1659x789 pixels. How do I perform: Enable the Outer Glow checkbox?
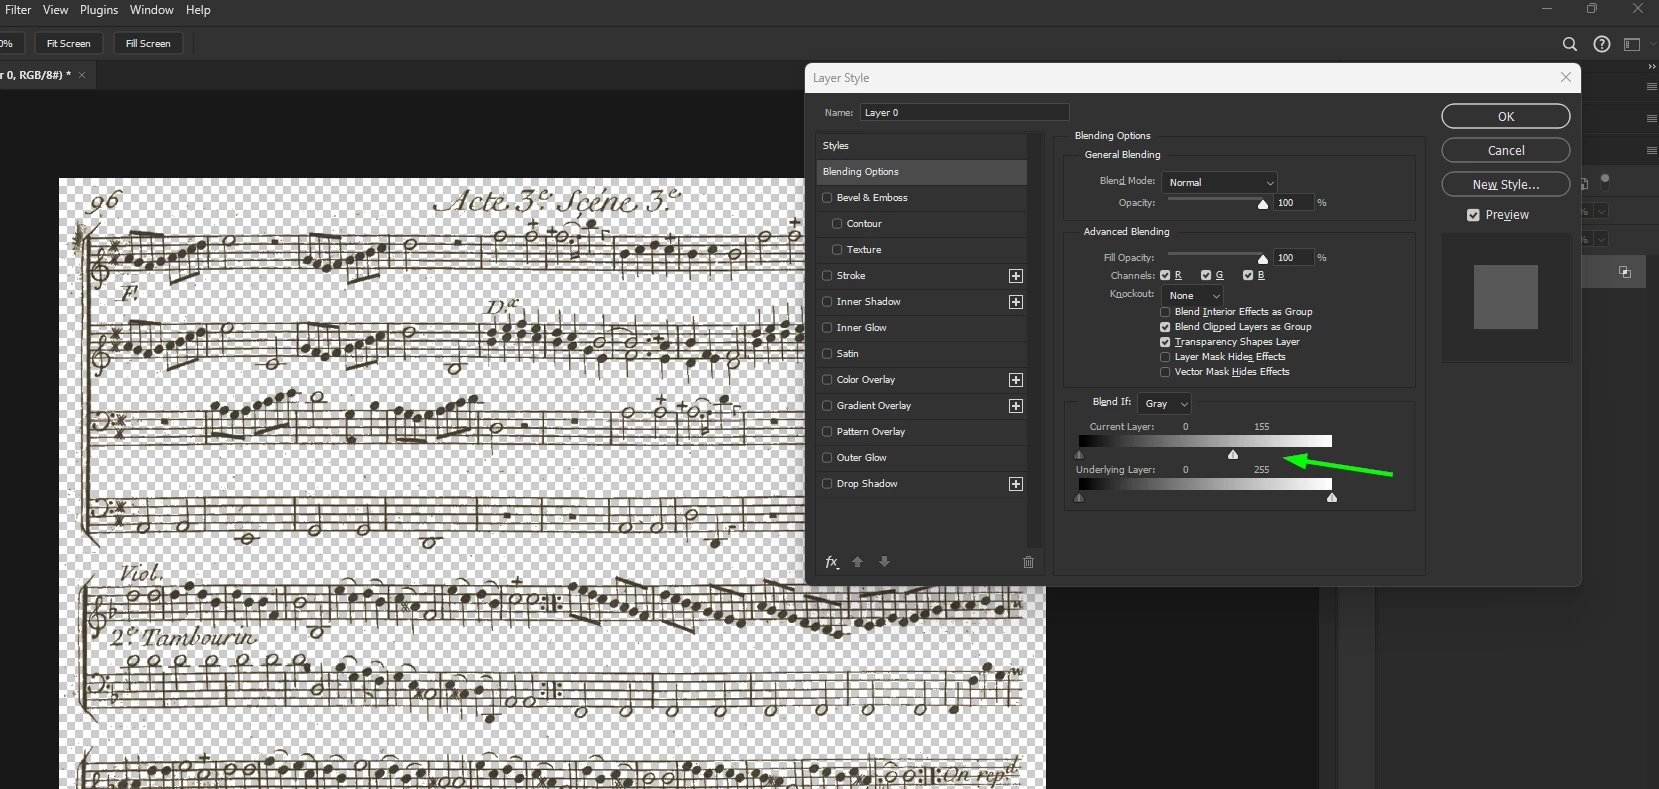click(827, 458)
